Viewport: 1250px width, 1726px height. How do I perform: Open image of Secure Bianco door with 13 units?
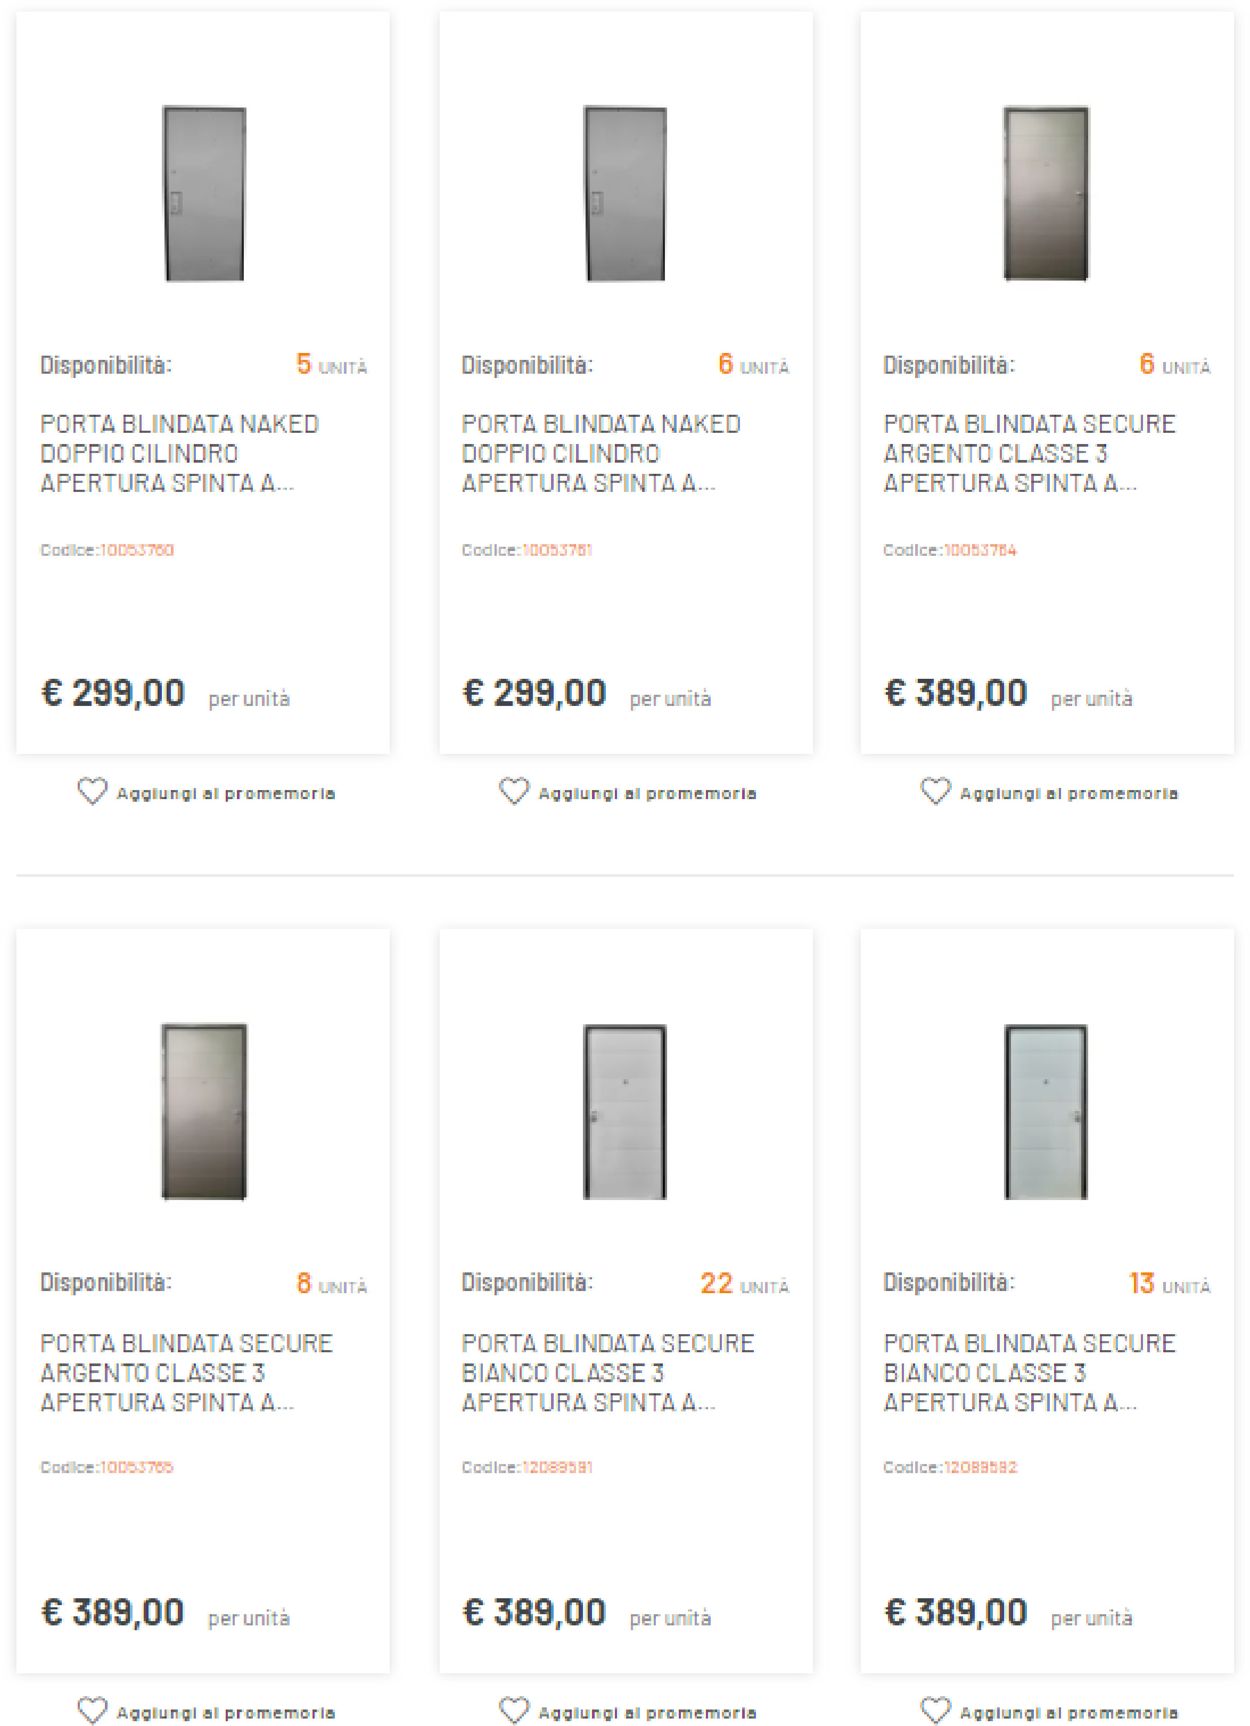[x=1046, y=1112]
